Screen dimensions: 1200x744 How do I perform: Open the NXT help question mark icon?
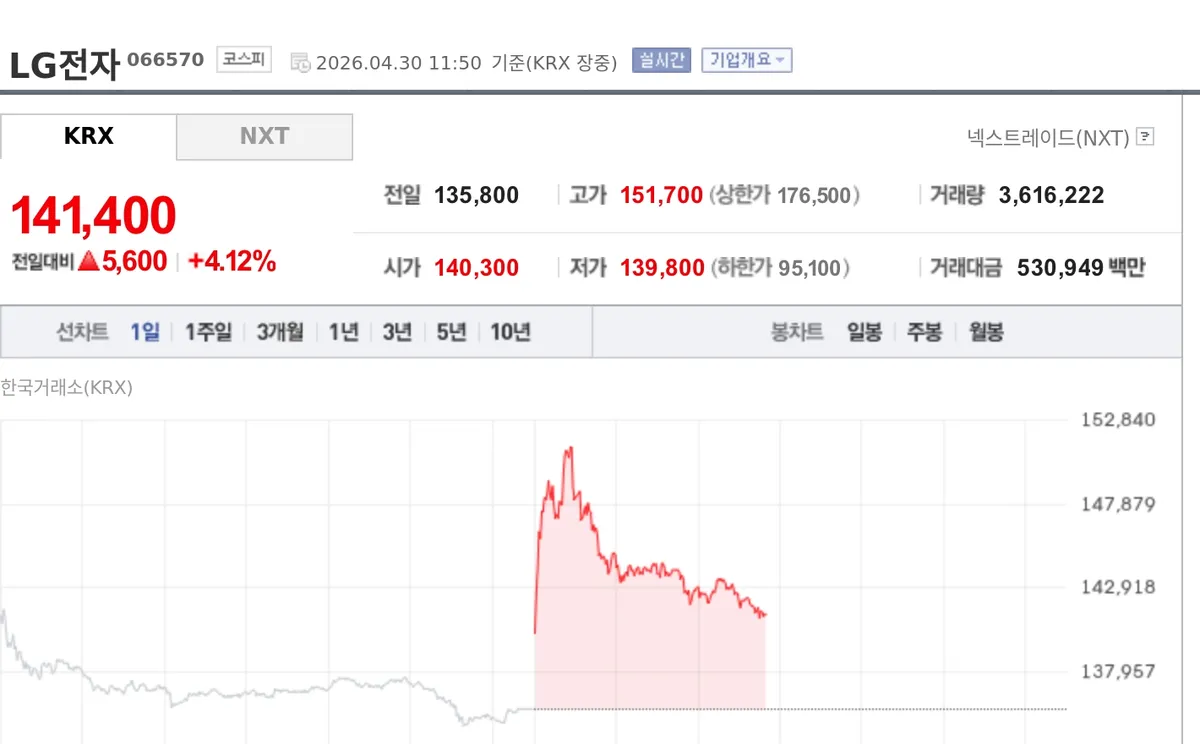(1144, 136)
